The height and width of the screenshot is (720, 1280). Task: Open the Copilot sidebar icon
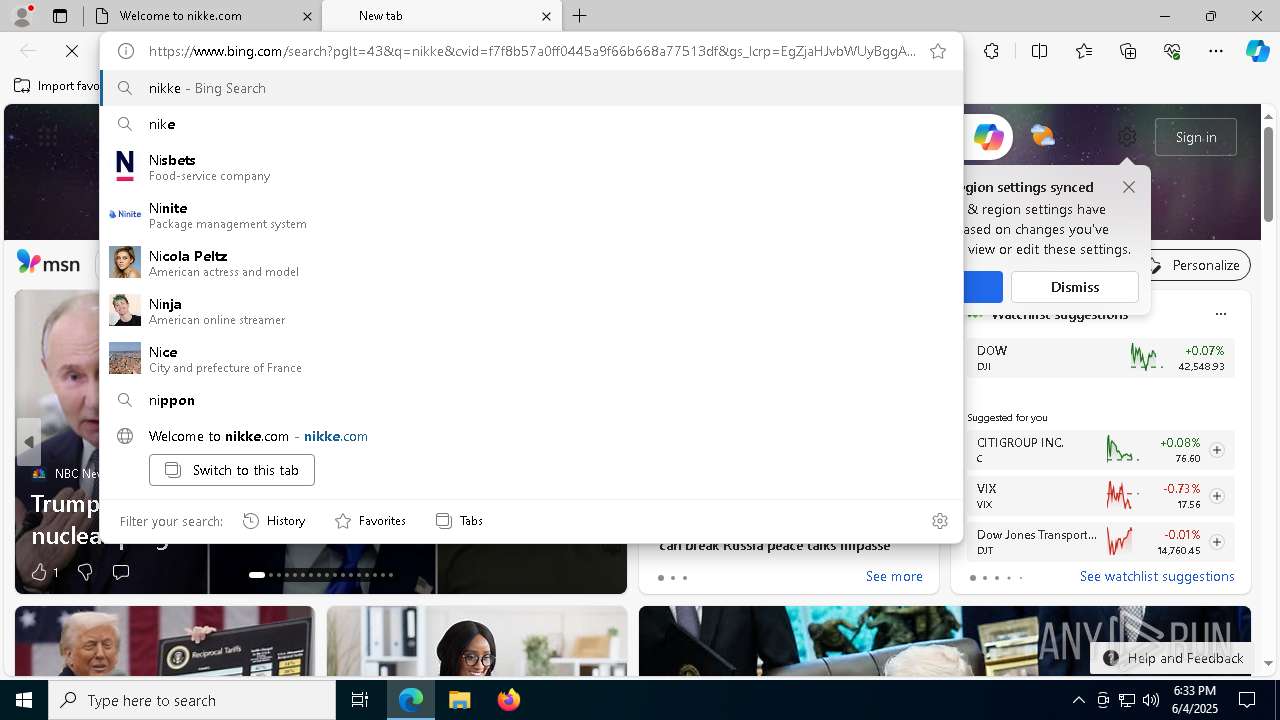pyautogui.click(x=1257, y=51)
